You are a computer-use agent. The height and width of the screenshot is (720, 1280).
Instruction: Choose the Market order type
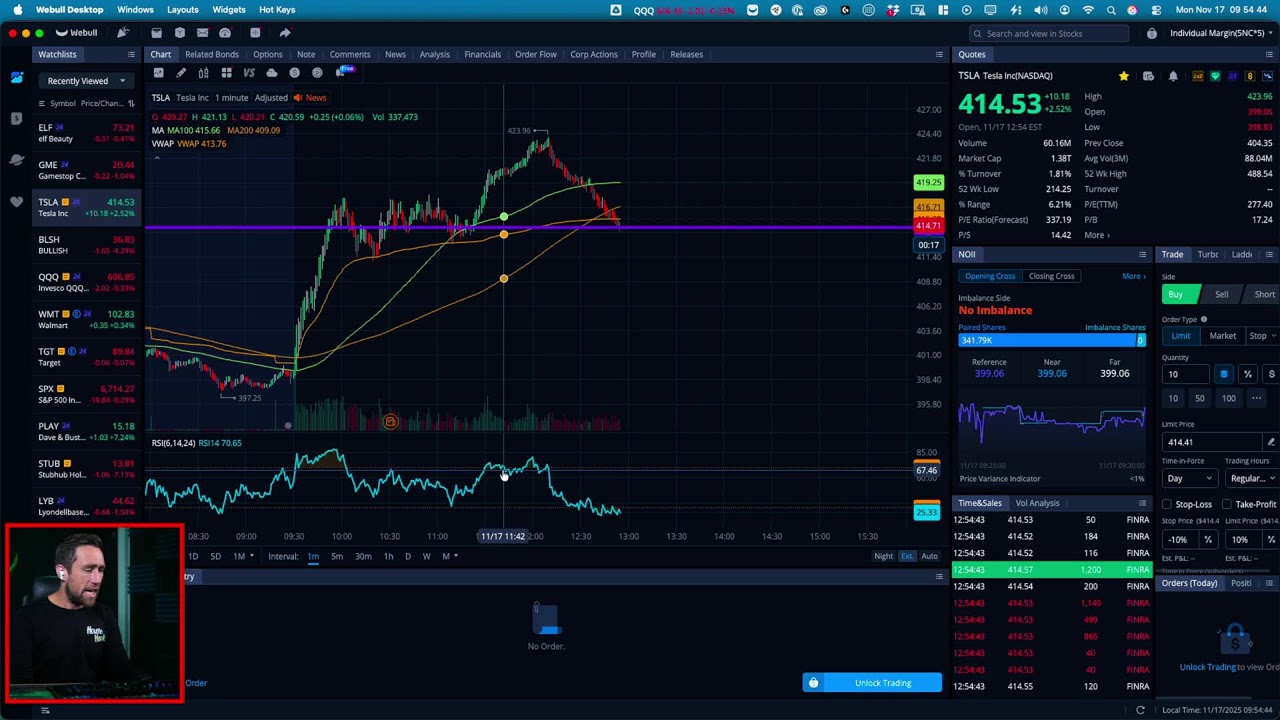[x=1222, y=336]
